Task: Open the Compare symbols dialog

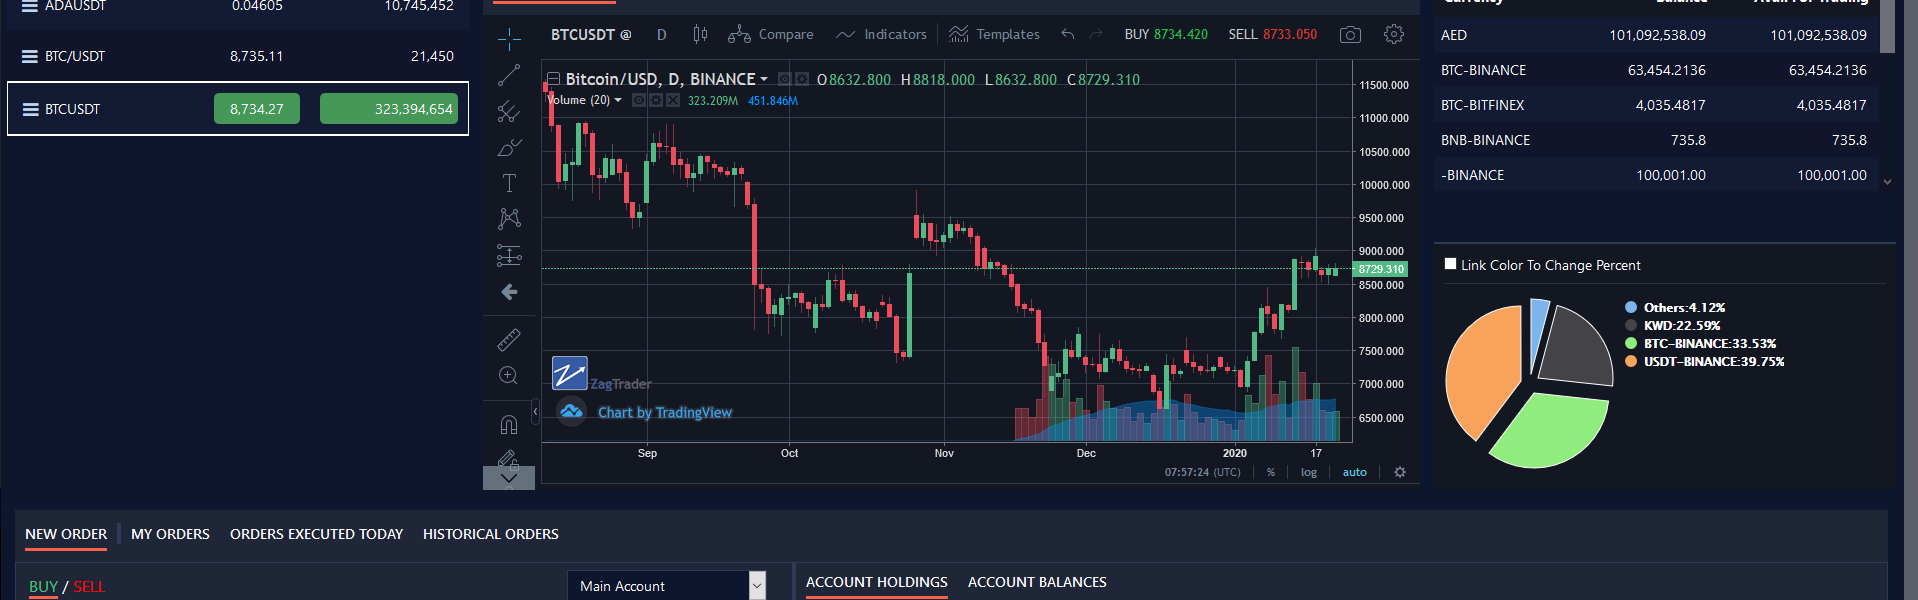Action: 770,34
